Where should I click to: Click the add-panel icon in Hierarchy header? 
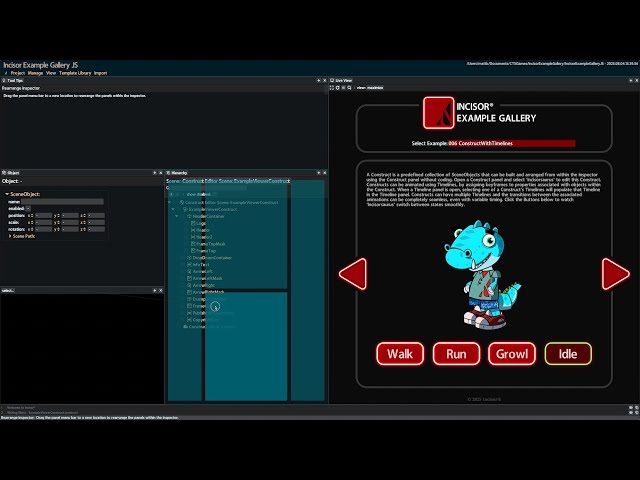pyautogui.click(x=318, y=173)
